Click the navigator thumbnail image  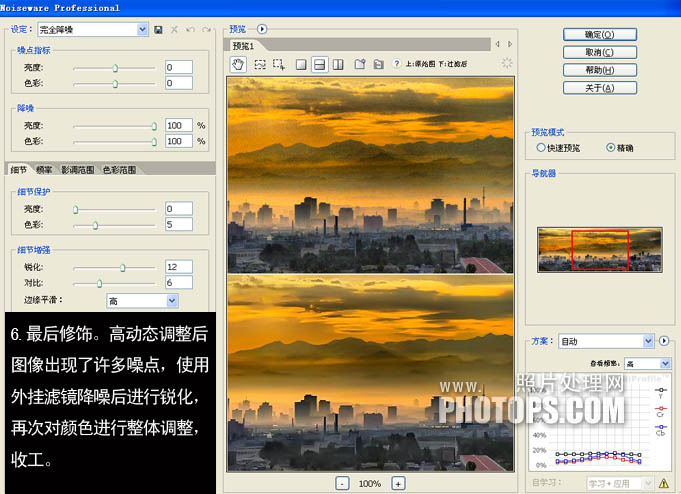tap(599, 249)
